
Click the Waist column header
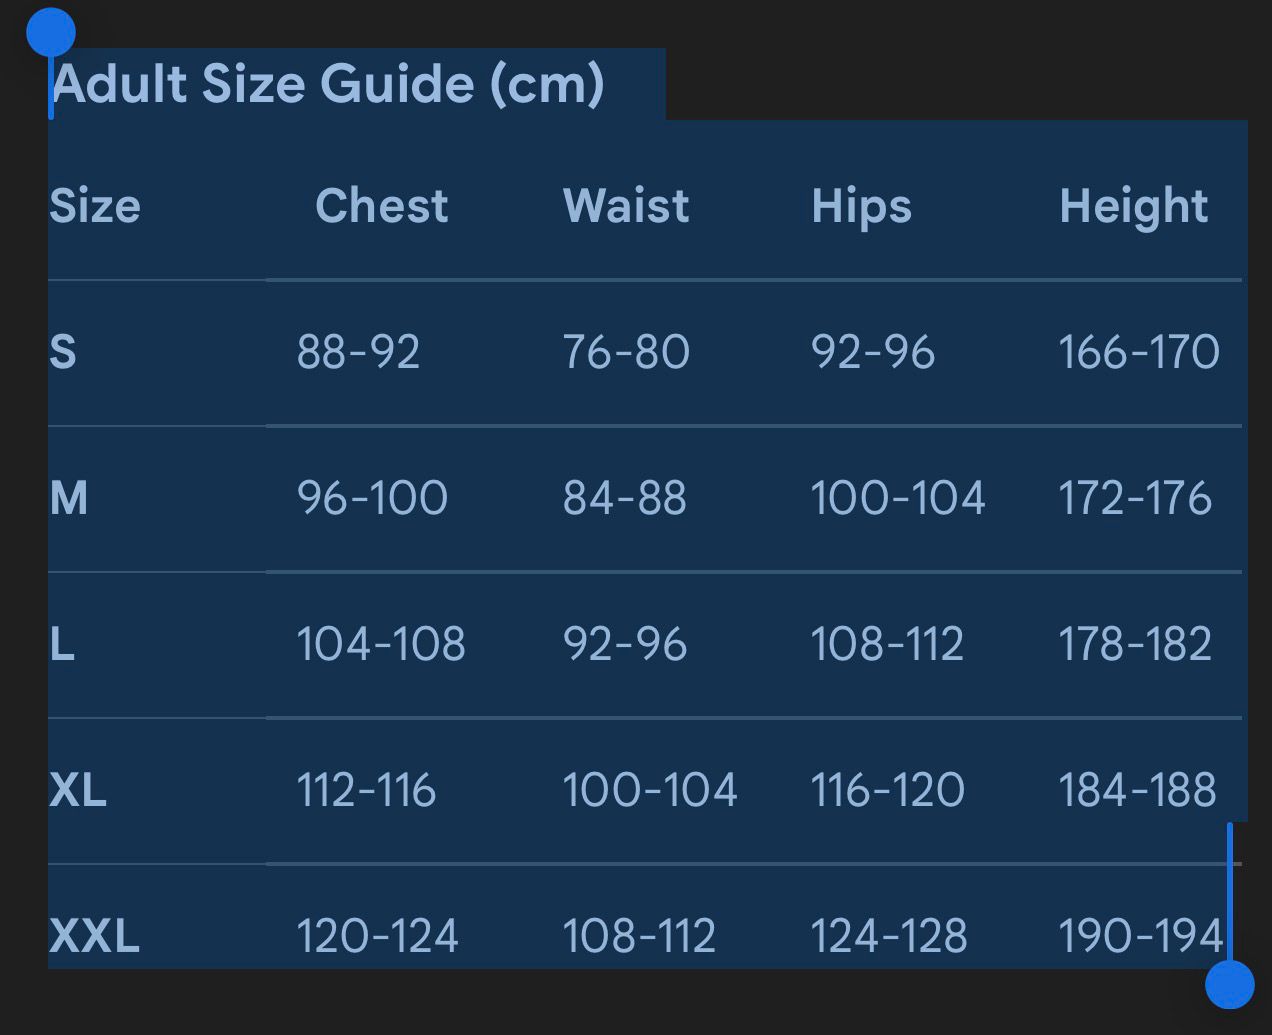click(626, 206)
